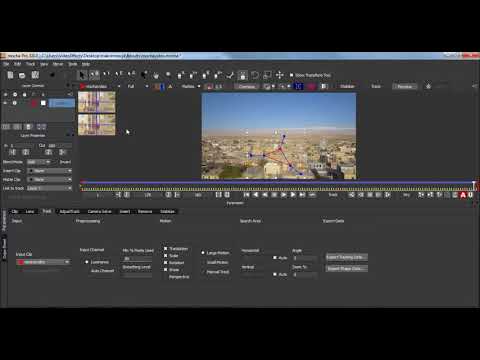This screenshot has width=480, height=360.
Task: Open the Full proxy scale dropdown
Action: 138,86
